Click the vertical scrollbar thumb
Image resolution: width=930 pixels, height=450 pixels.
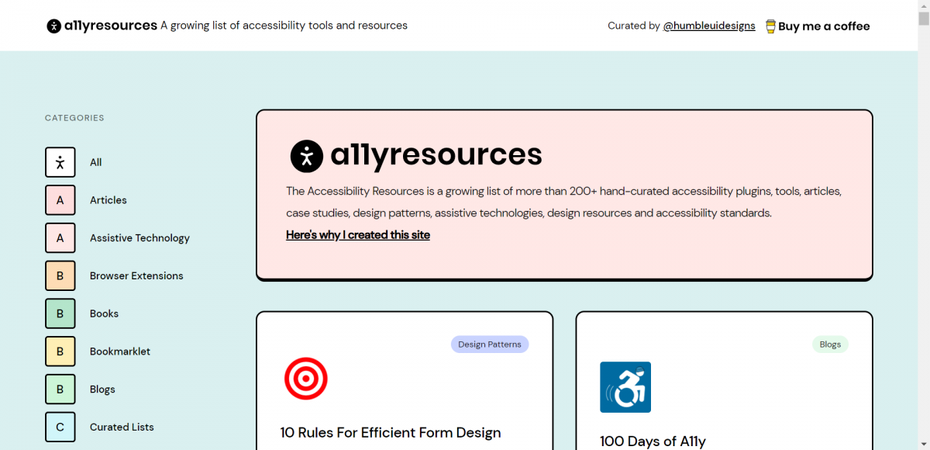pyautogui.click(x=923, y=18)
